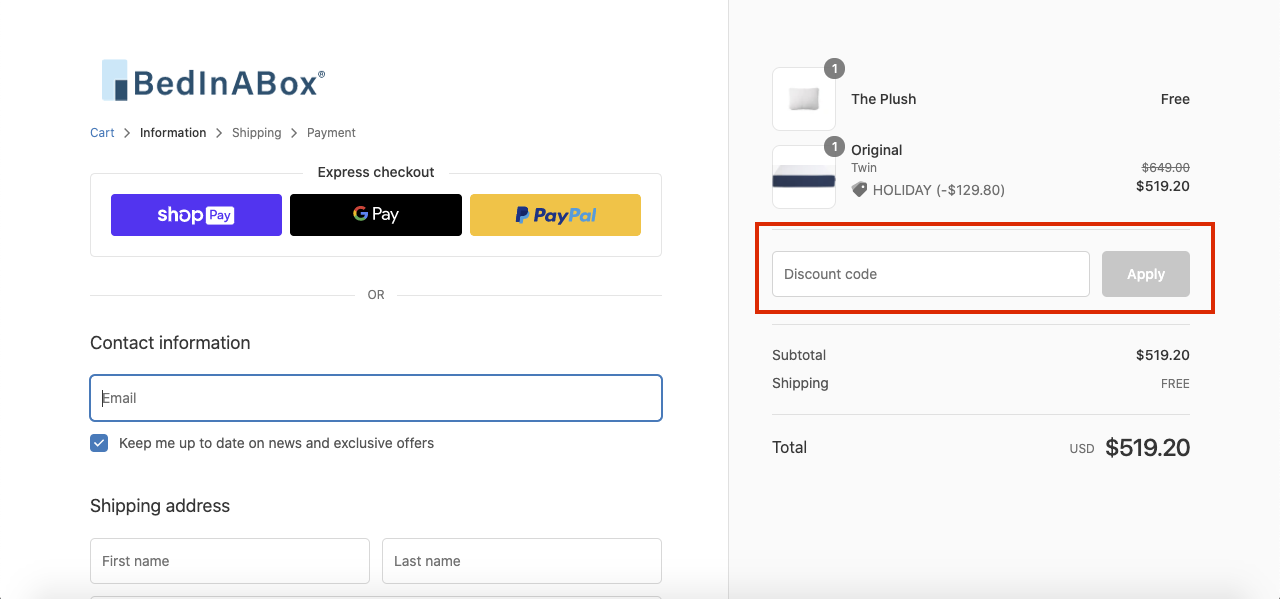
Task: Apply the discount code
Action: tap(1146, 274)
